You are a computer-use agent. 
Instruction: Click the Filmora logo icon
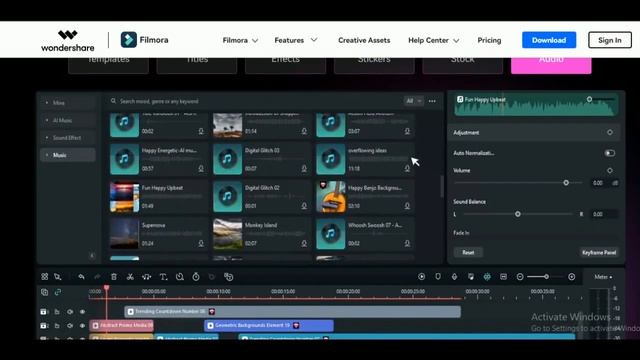tap(129, 40)
